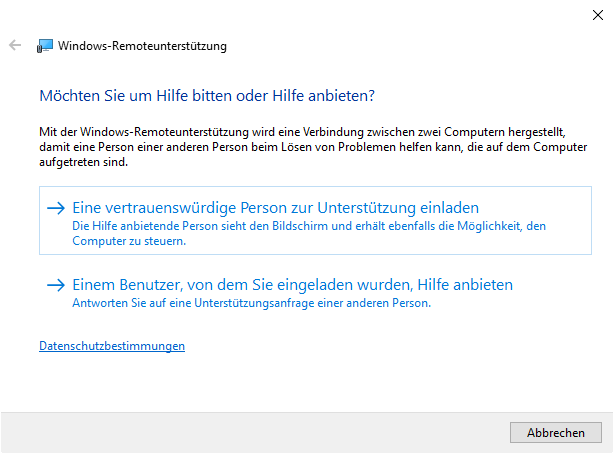The image size is (614, 454).
Task: Click the 'Die Hilfe anbietende Person sieht' description
Action: [310, 227]
